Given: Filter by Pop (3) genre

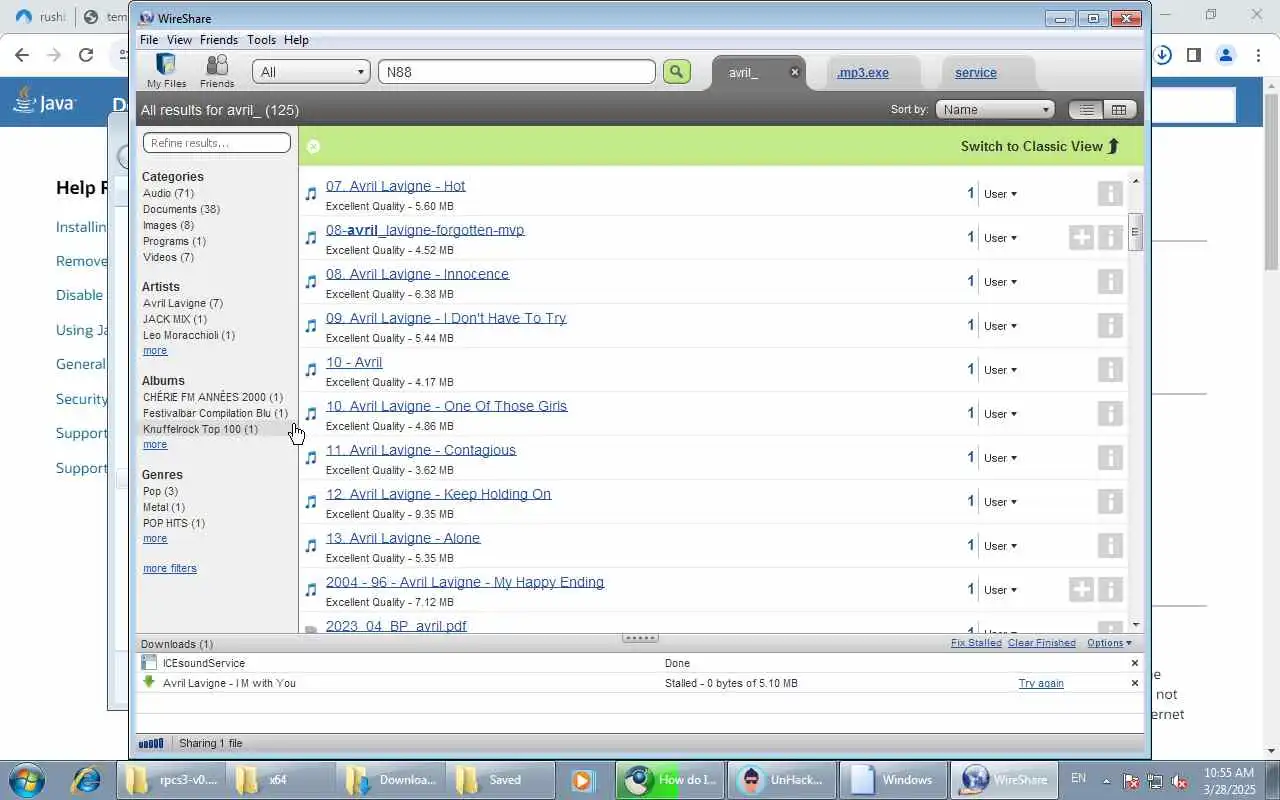Looking at the screenshot, I should click(x=160, y=491).
